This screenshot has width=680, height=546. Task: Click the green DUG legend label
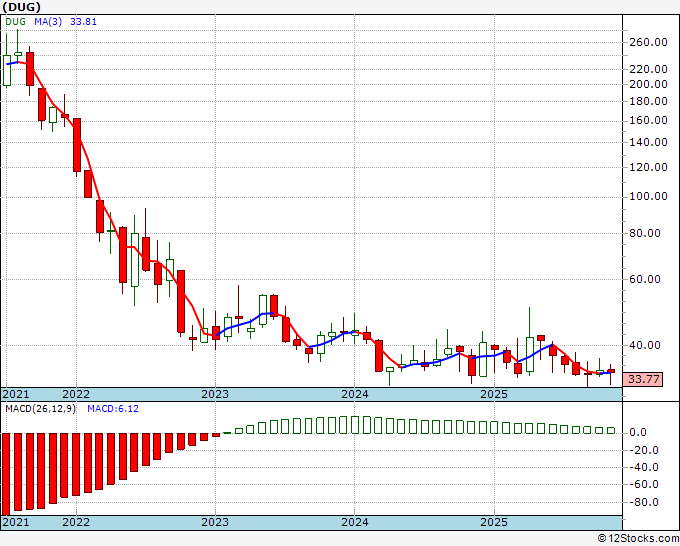pyautogui.click(x=15, y=22)
